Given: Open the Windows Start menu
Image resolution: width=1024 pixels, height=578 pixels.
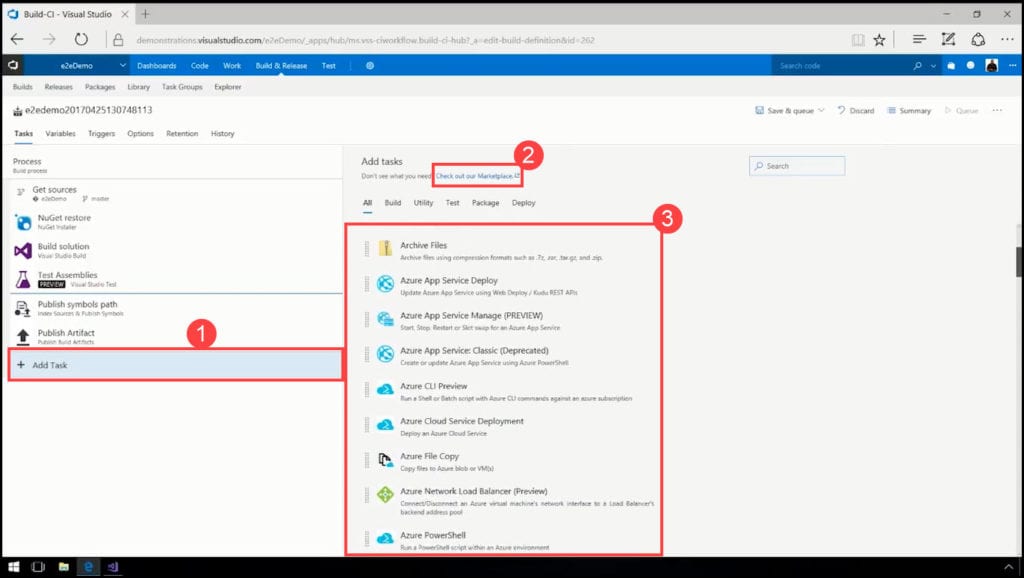Looking at the screenshot, I should [x=13, y=567].
